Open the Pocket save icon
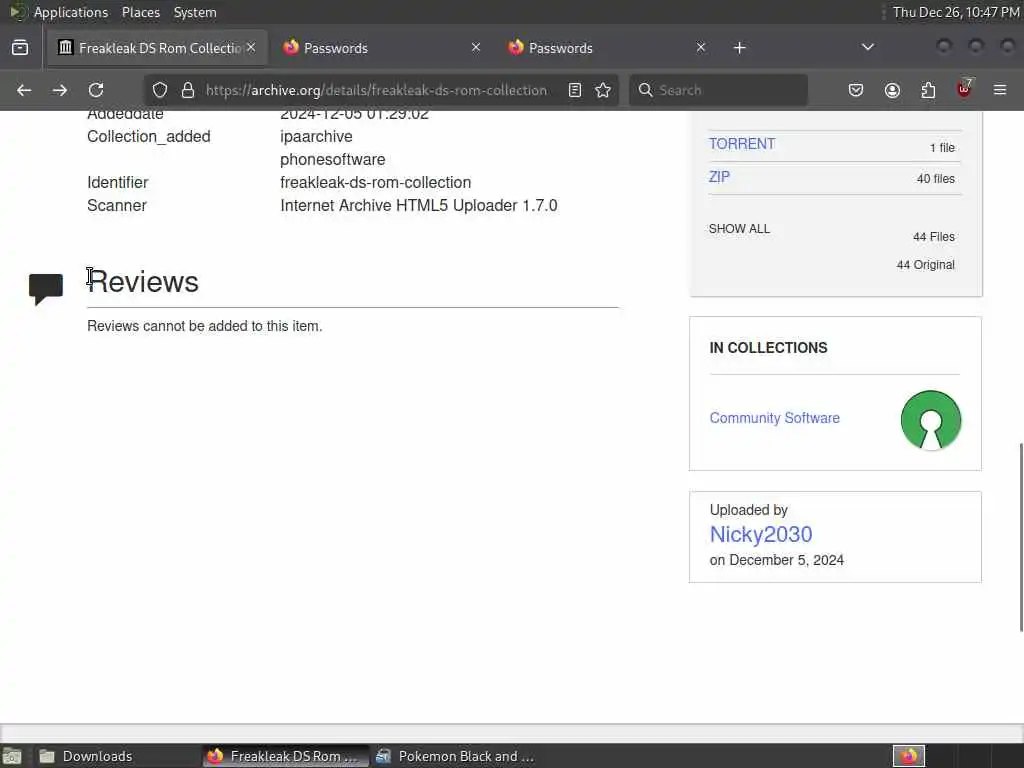Viewport: 1024px width, 768px height. [x=856, y=90]
